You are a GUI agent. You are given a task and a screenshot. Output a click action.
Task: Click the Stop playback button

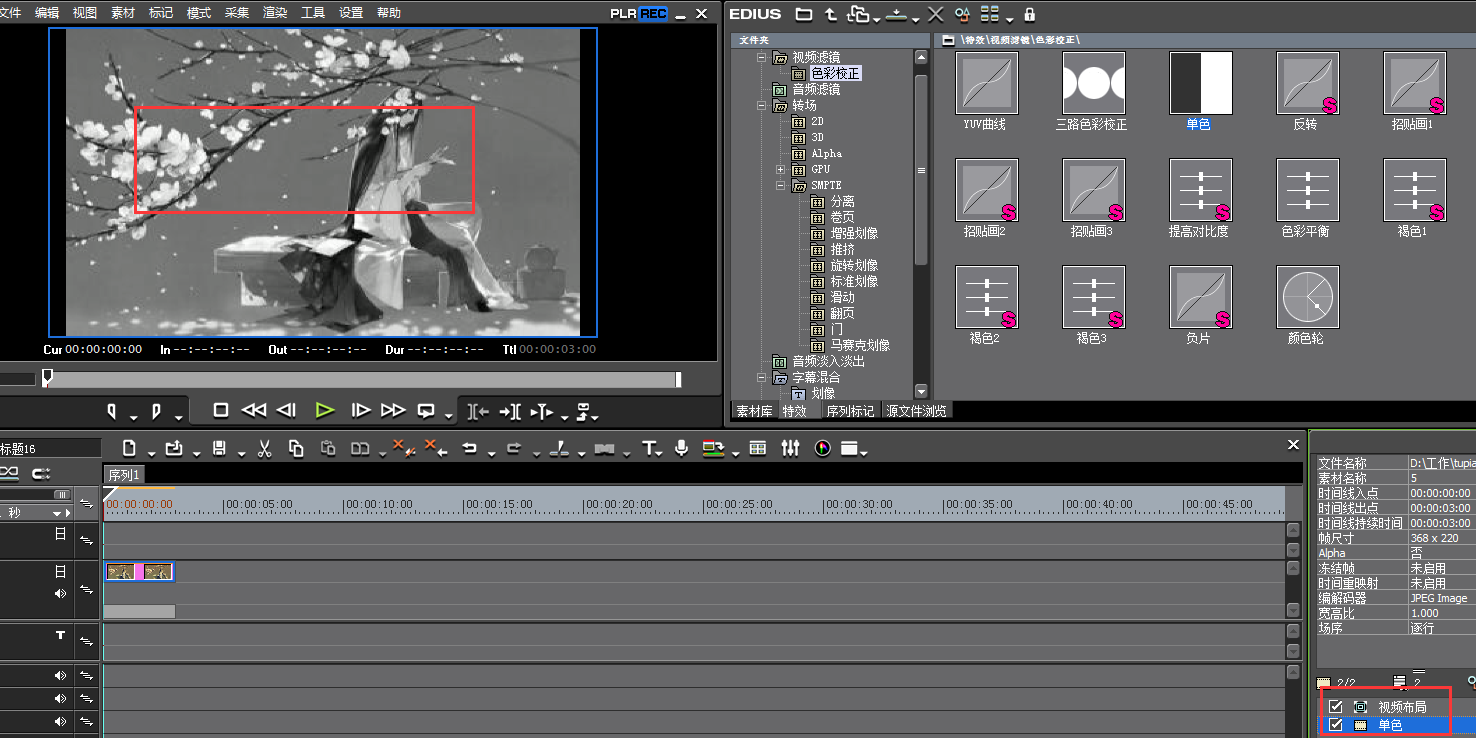coord(222,410)
